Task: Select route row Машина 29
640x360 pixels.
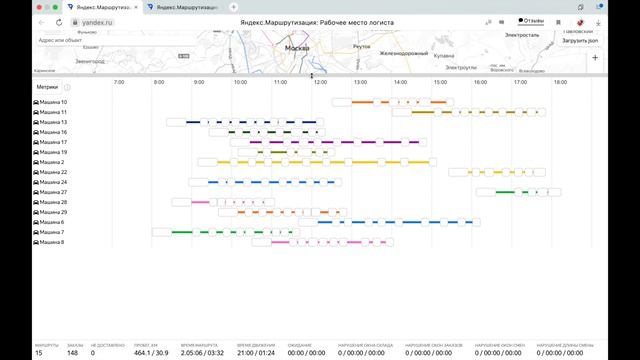Action: (x=50, y=212)
